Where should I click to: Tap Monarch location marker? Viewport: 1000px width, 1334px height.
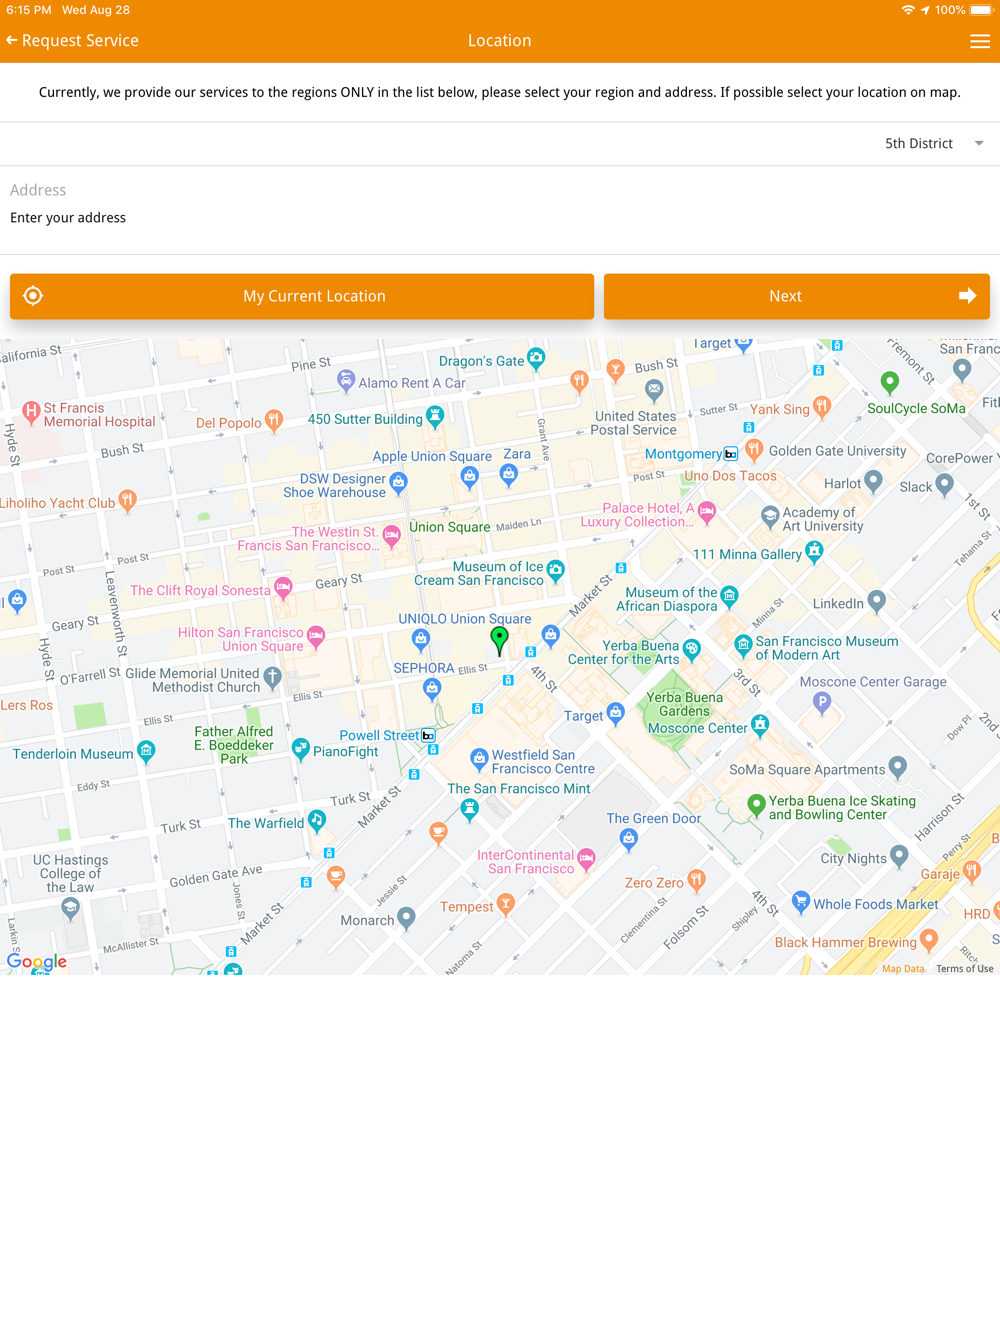pyautogui.click(x=406, y=917)
